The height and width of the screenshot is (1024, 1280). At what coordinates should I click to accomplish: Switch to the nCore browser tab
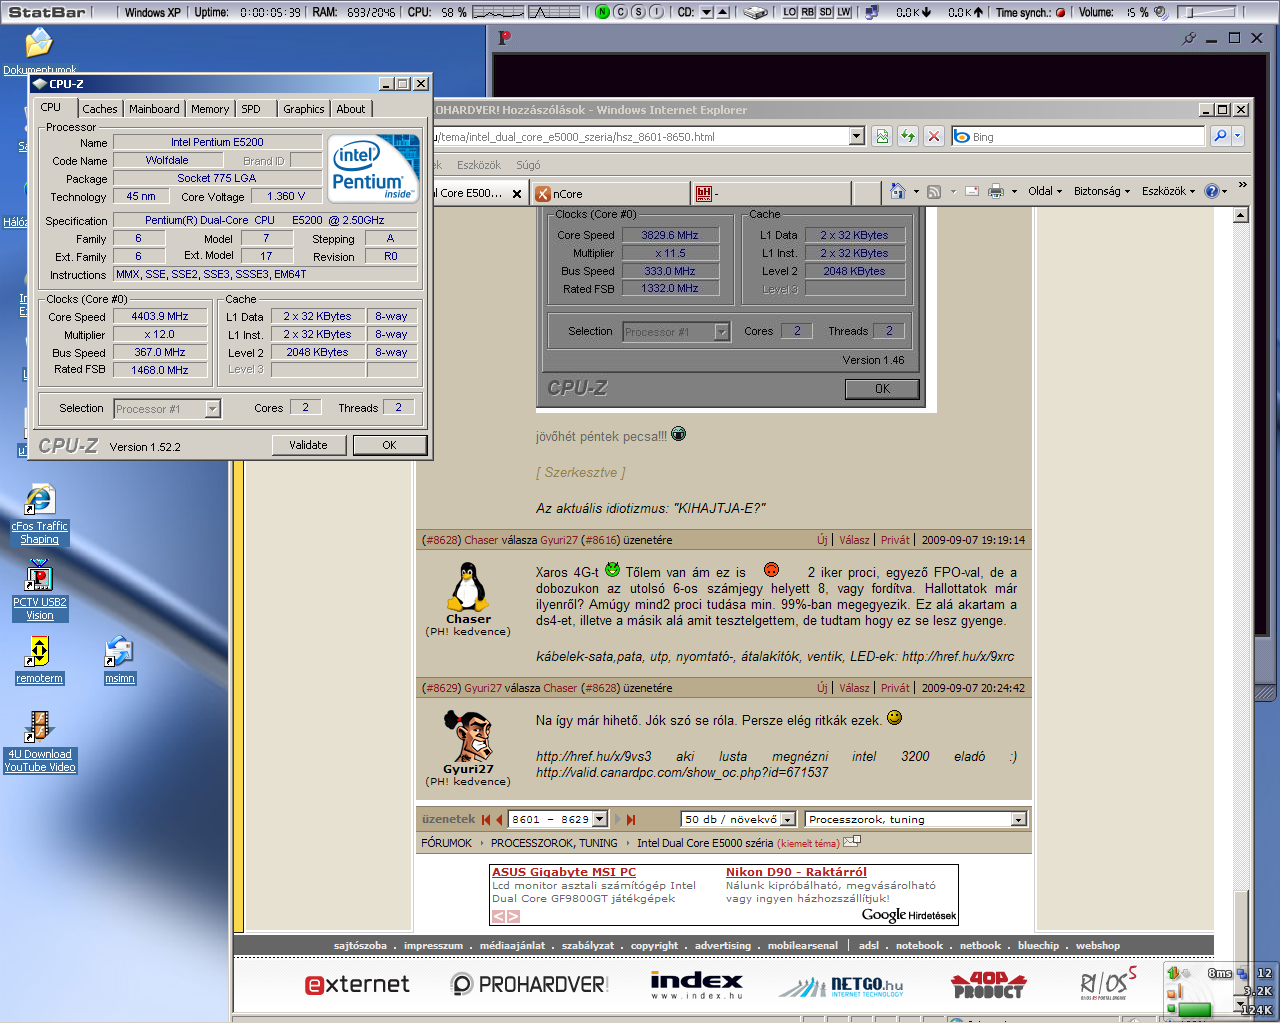(610, 193)
